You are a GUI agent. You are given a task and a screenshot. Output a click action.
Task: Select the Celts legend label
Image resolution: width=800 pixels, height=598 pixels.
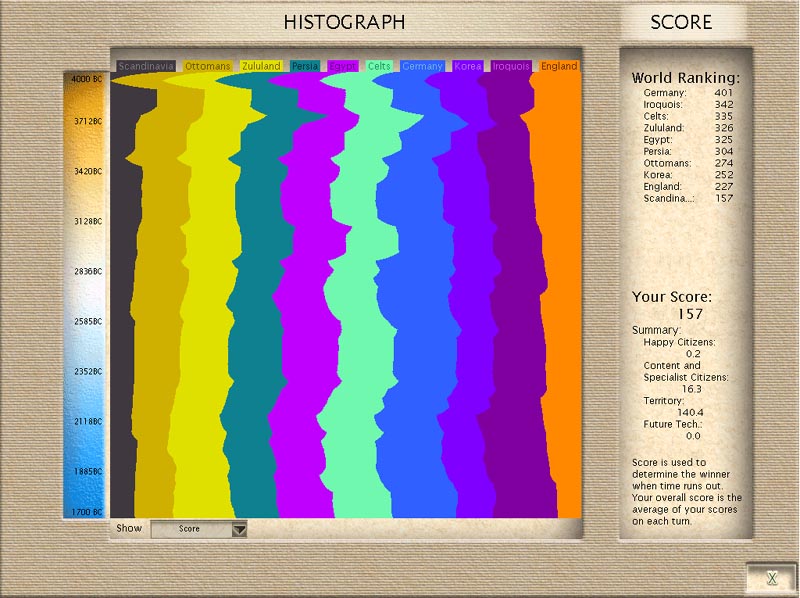[379, 67]
